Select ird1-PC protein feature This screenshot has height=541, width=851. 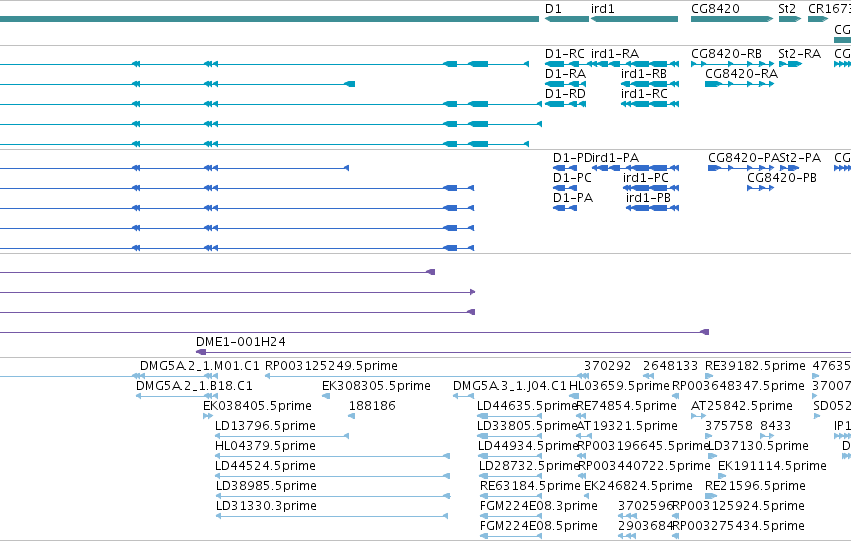(x=651, y=188)
